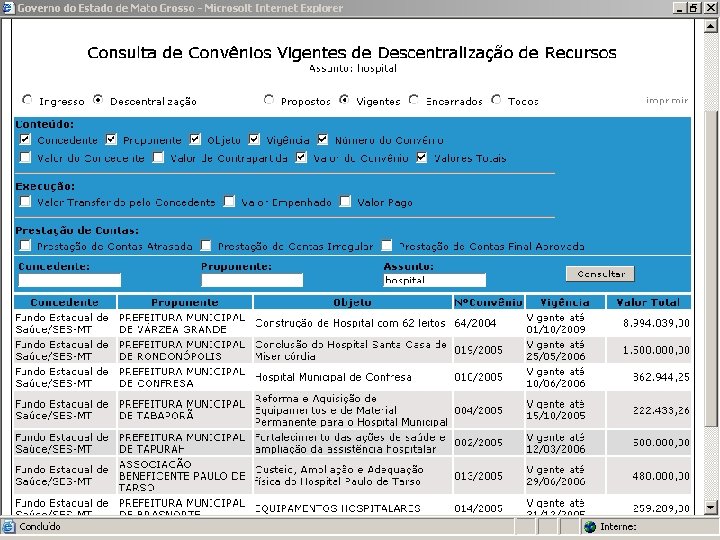Image resolution: width=720 pixels, height=540 pixels.
Task: Select the Descentralização radio option
Action: tap(98, 100)
